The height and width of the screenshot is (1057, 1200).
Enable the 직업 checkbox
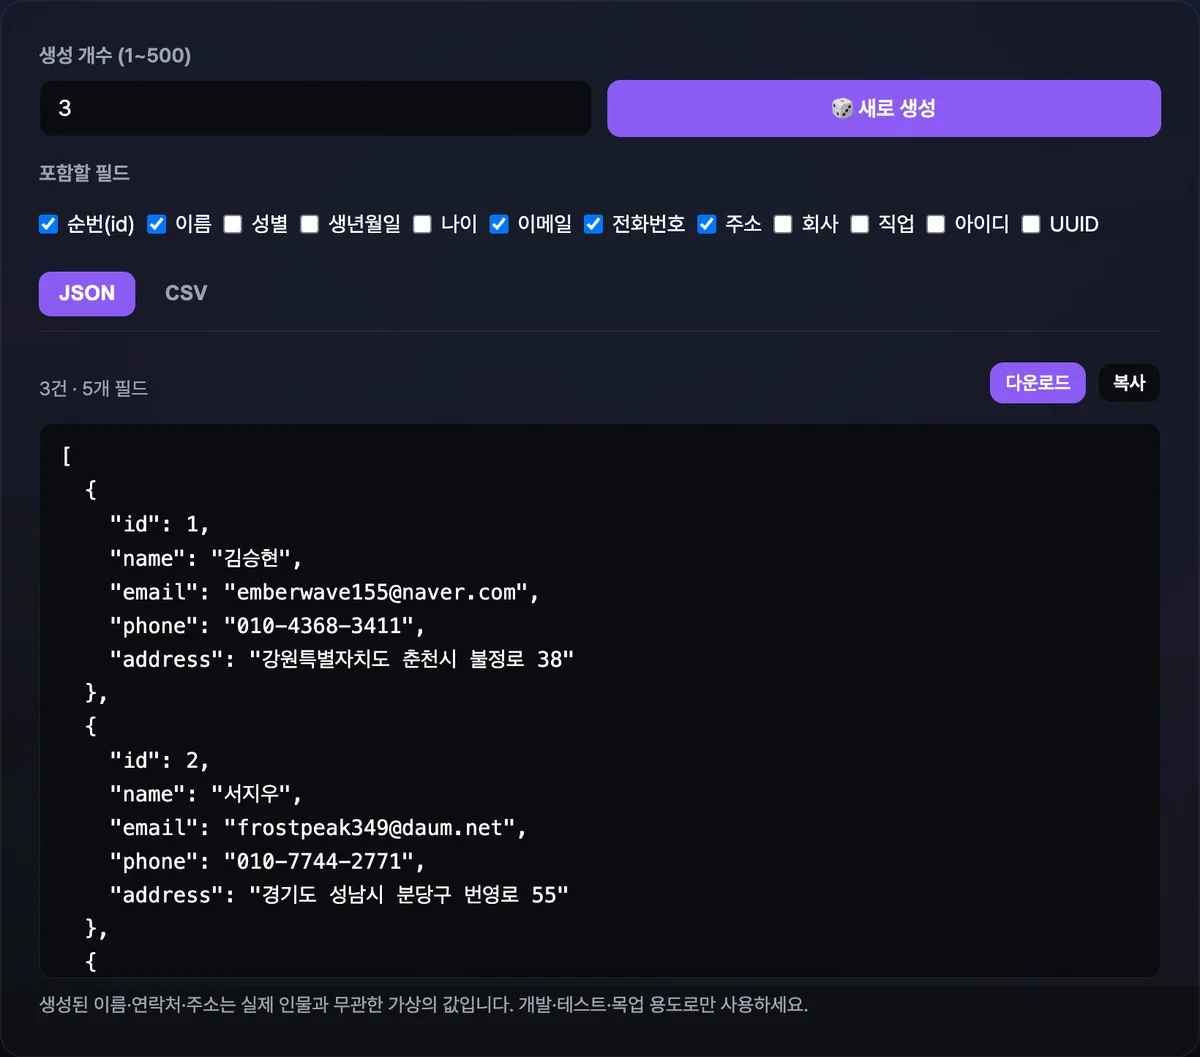(x=860, y=224)
